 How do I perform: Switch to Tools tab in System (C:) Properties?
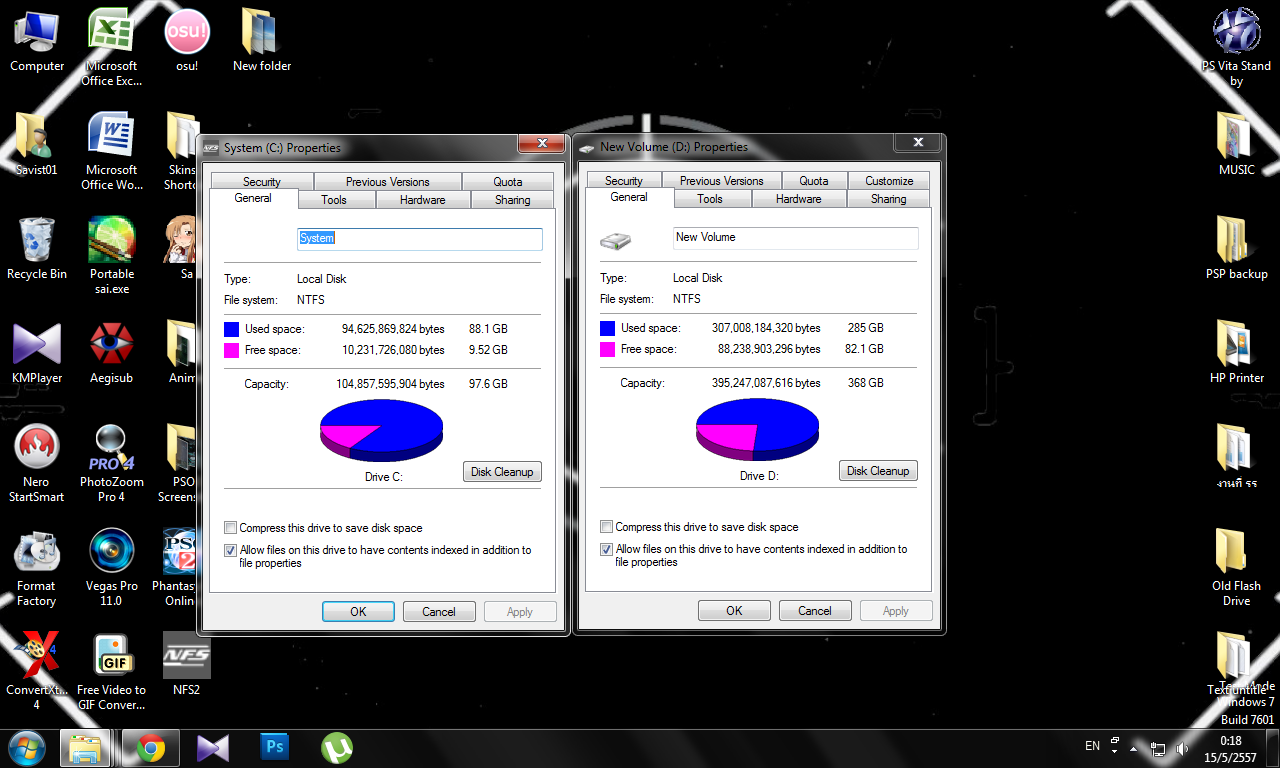pos(334,200)
